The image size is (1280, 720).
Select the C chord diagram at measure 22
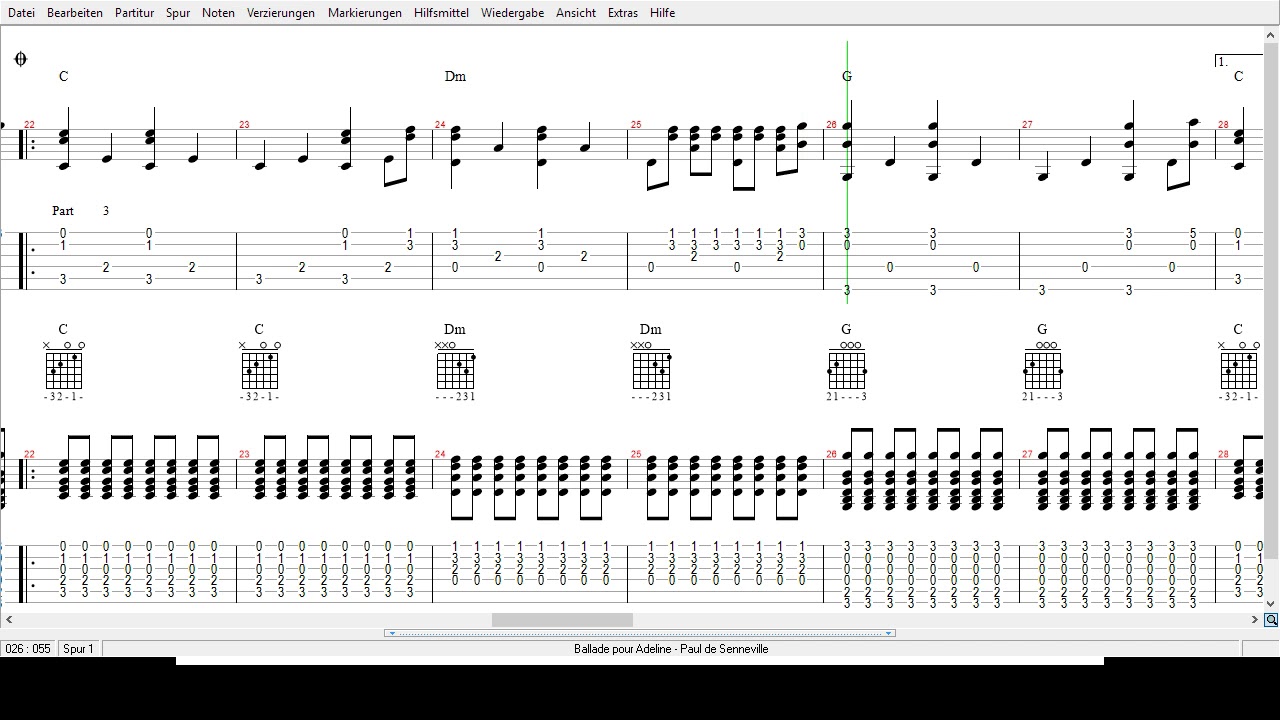[x=63, y=370]
